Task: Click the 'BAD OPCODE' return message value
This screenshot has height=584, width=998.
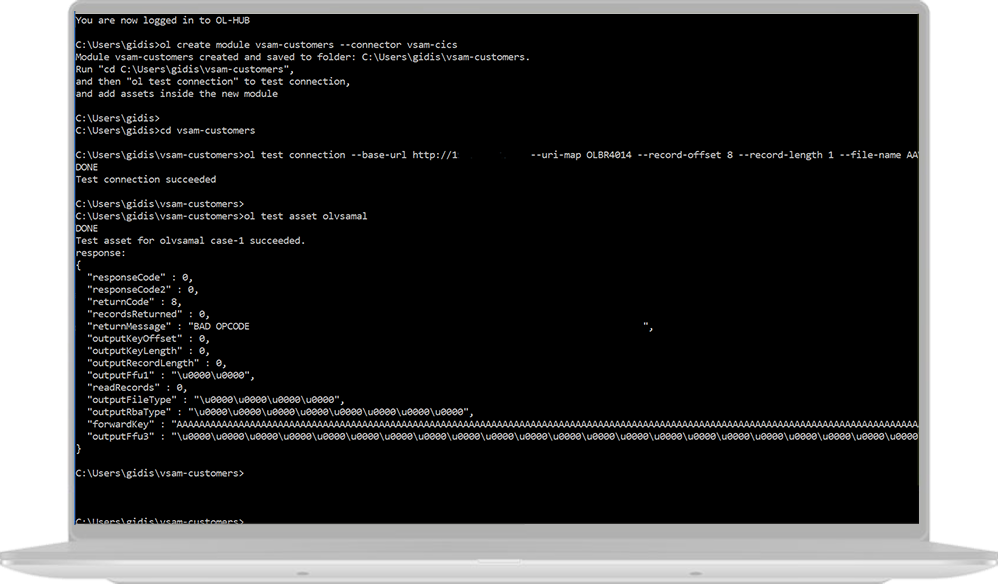Action: click(221, 326)
